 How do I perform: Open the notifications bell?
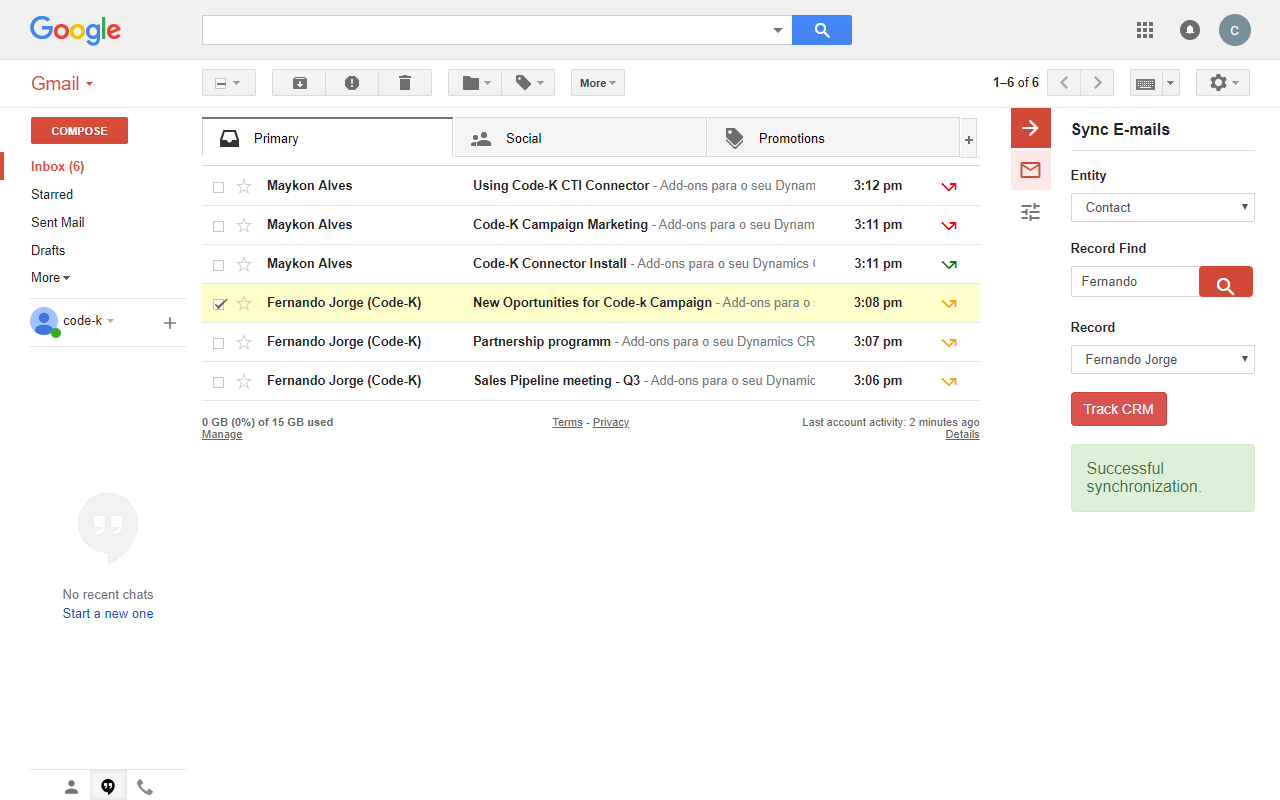coord(1190,30)
